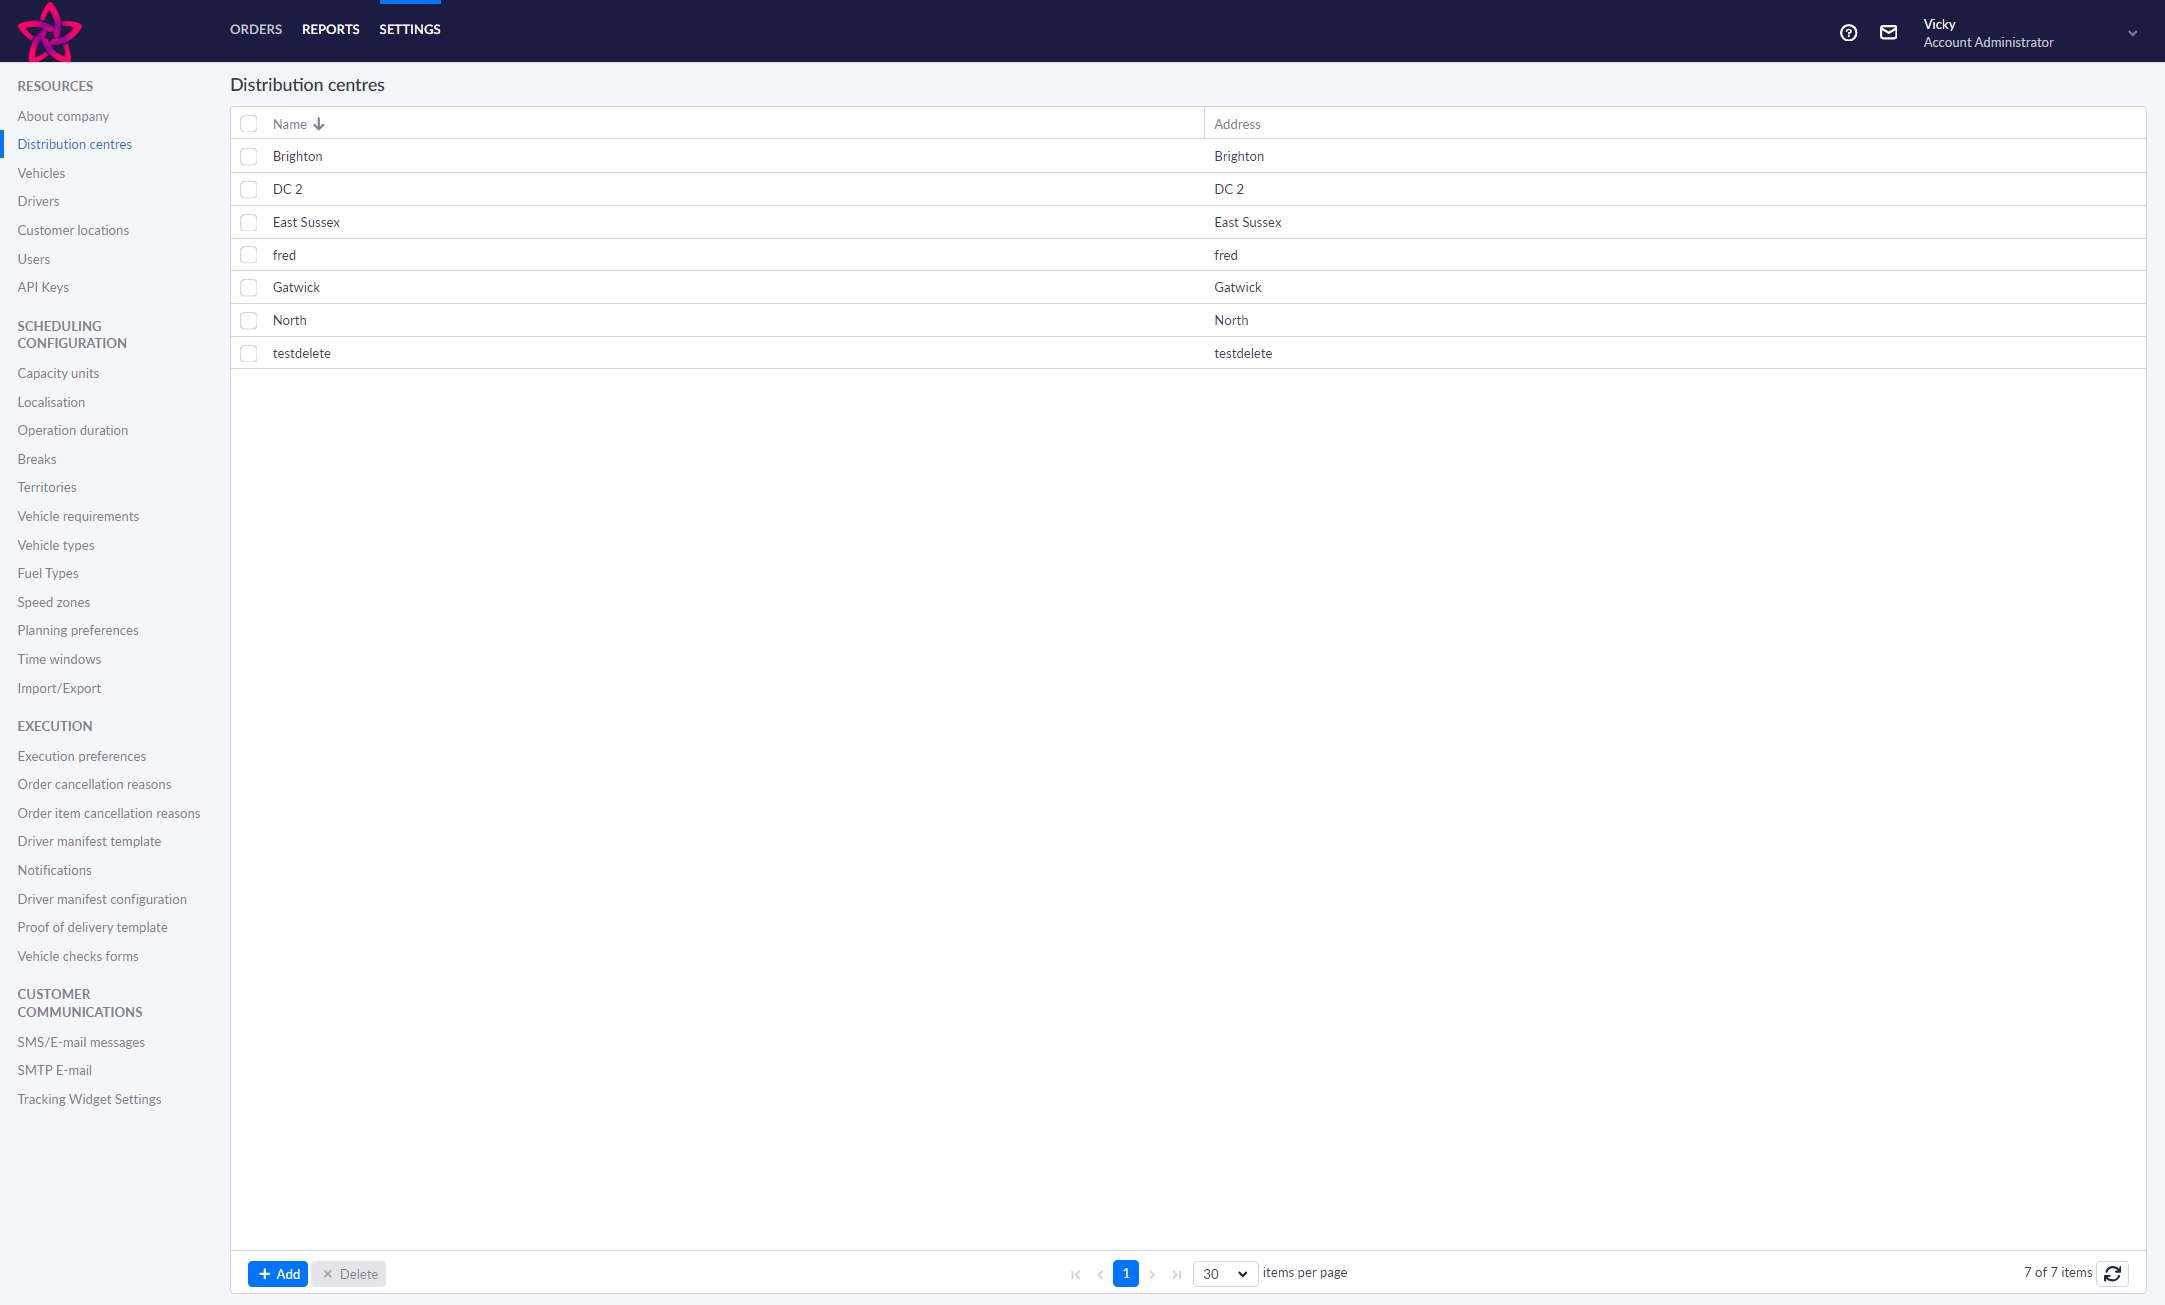Open SMTP E-mail settings
The height and width of the screenshot is (1305, 2165).
click(x=54, y=1071)
